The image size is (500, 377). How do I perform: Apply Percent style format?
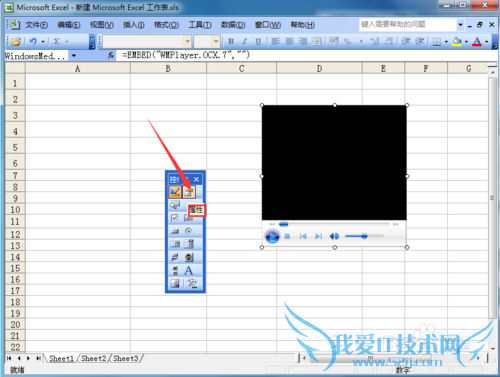pos(347,41)
